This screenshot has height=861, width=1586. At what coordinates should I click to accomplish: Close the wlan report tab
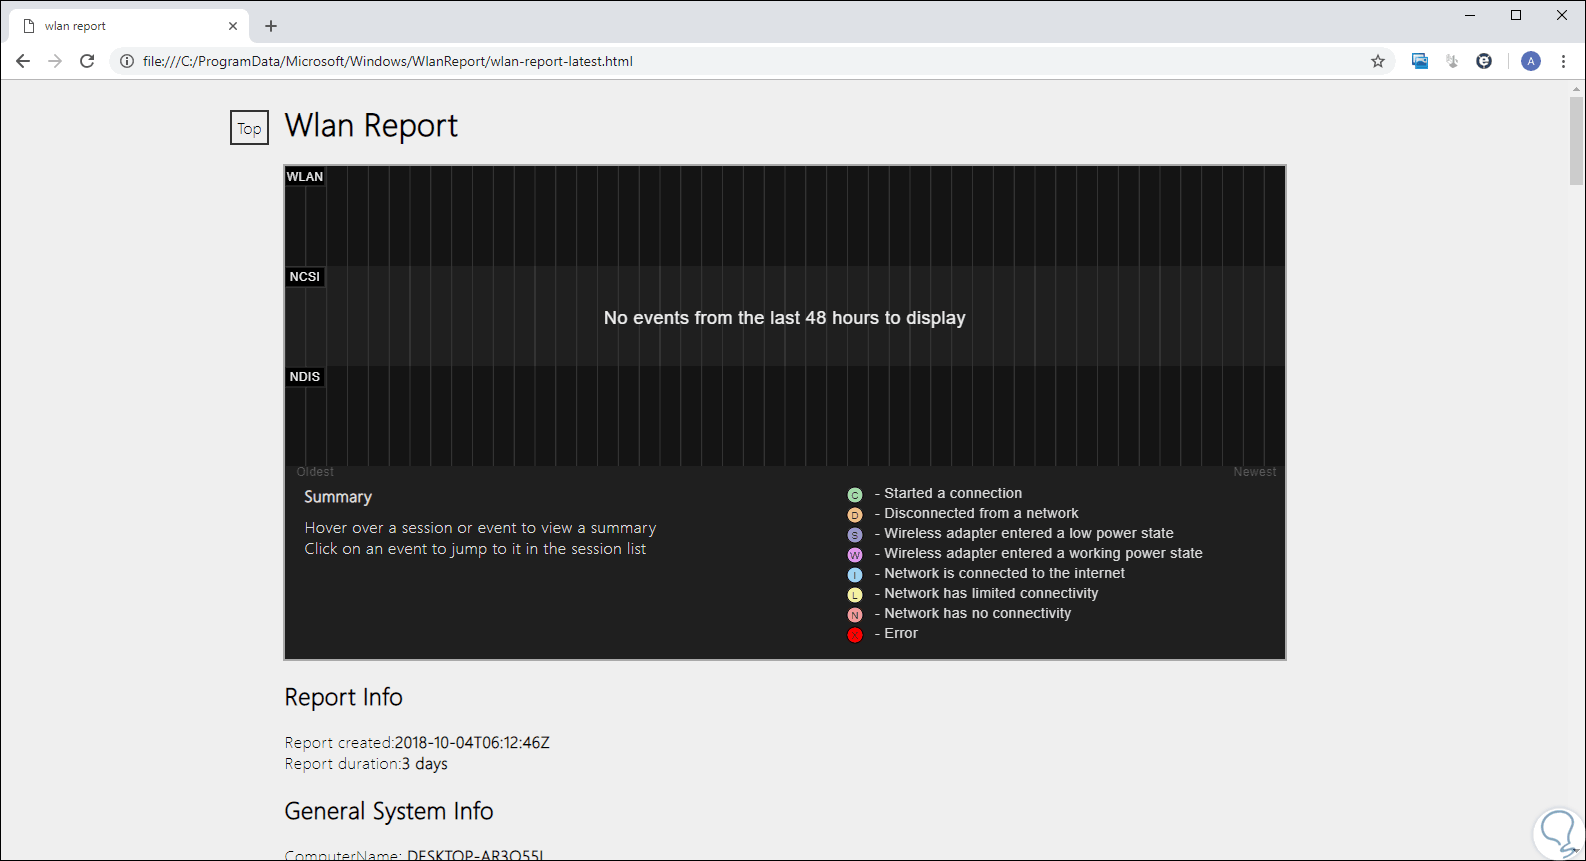[233, 26]
